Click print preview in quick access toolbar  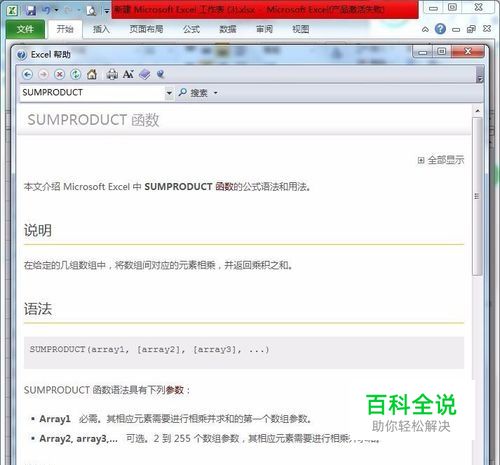[x=91, y=11]
